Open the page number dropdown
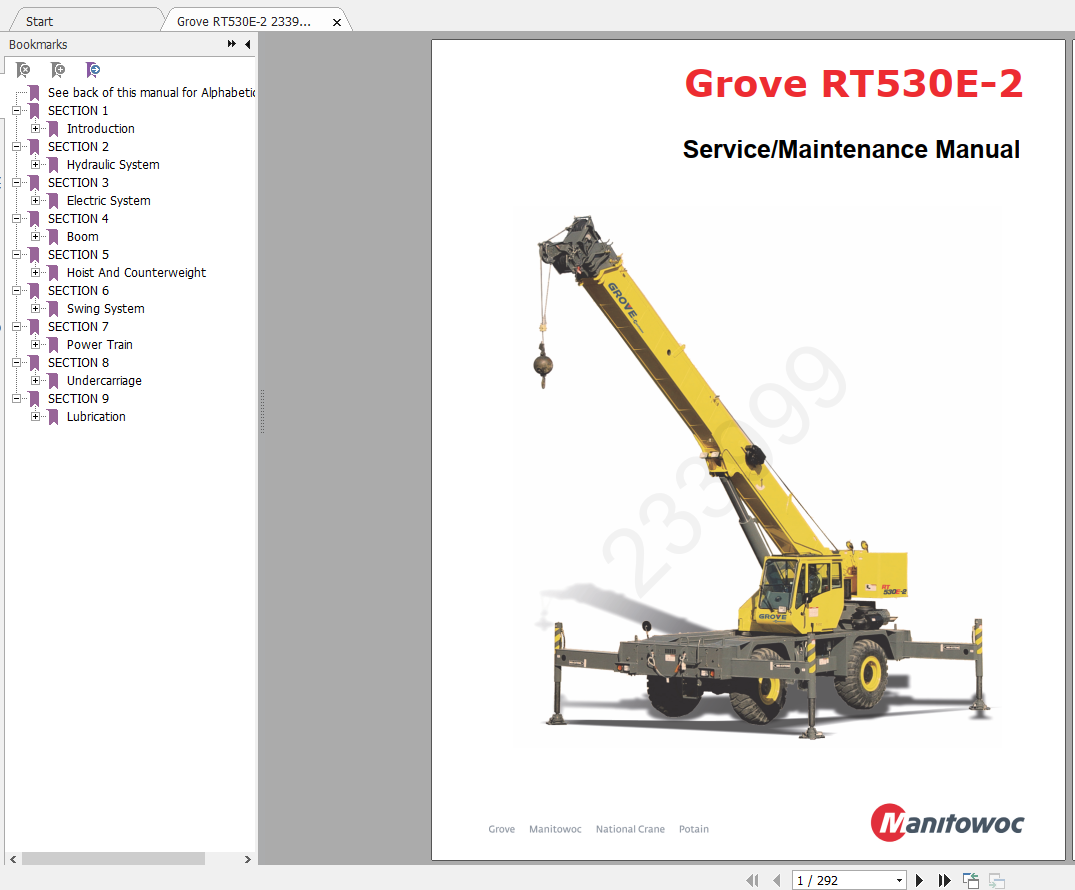Screen dimensions: 1075x890 click(899, 880)
